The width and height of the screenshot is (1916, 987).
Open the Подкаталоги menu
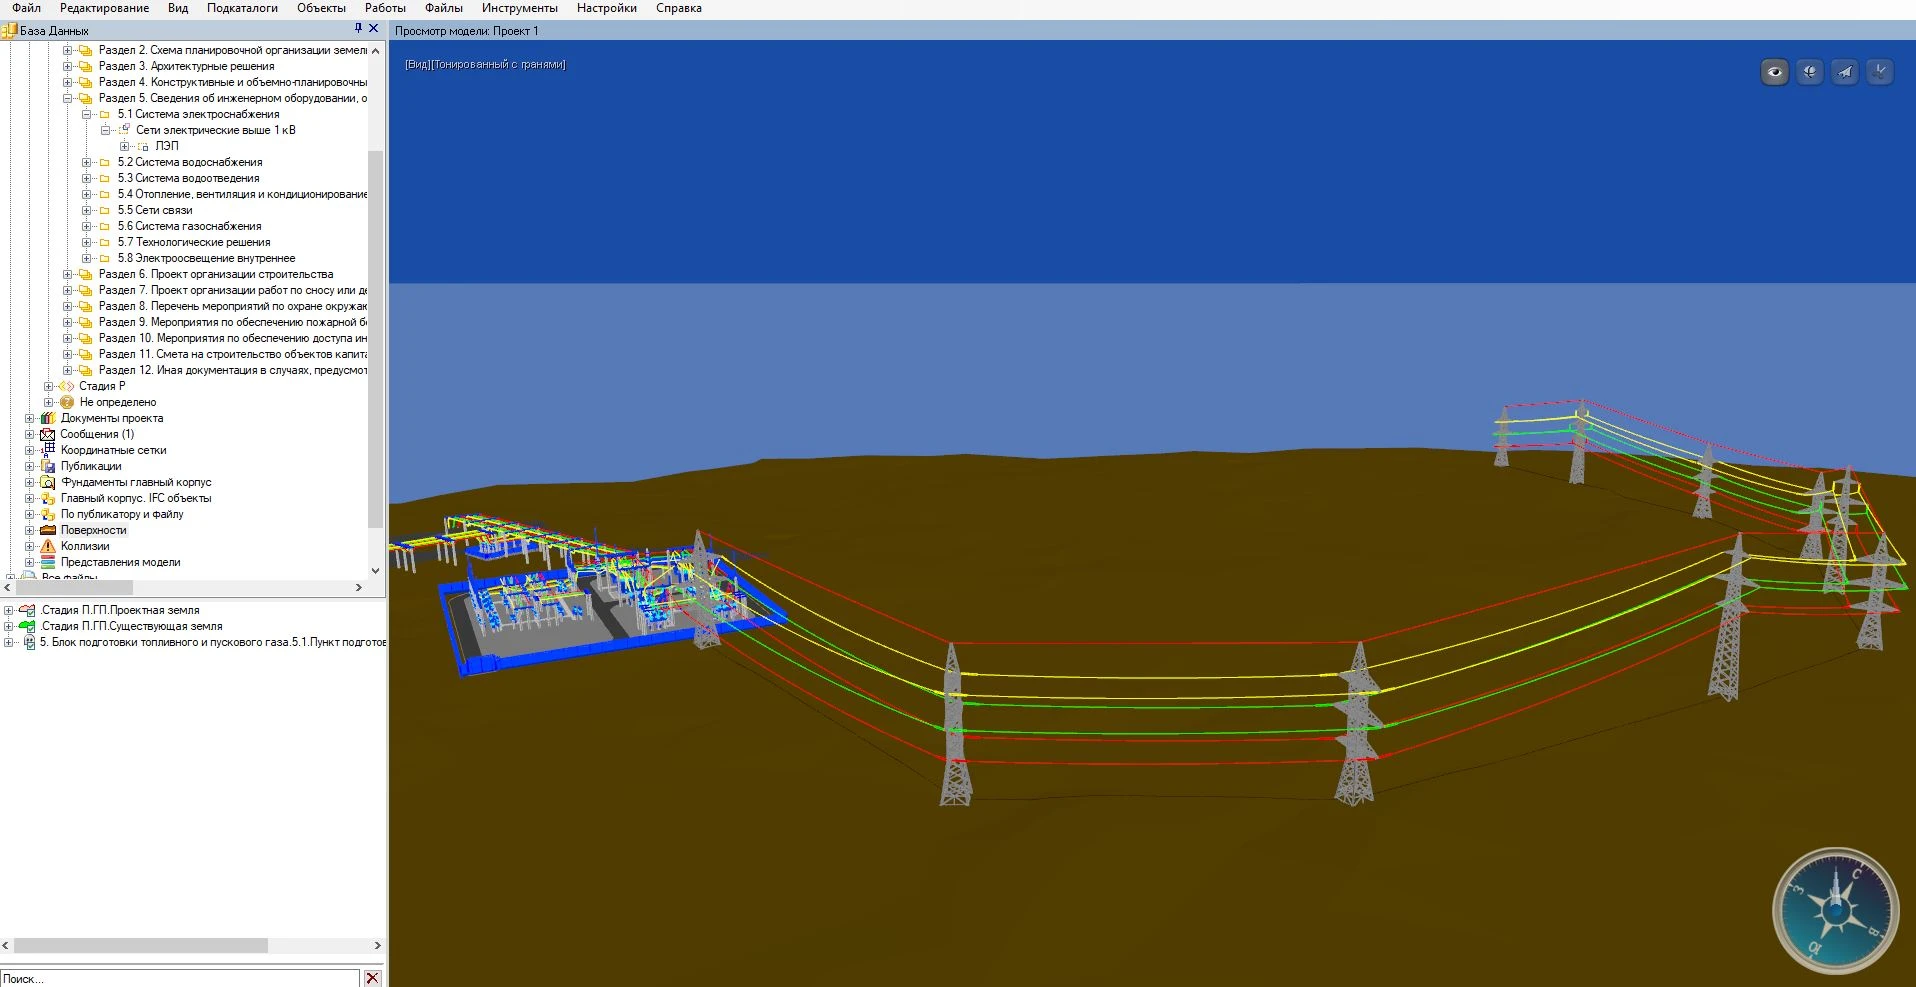tap(242, 8)
